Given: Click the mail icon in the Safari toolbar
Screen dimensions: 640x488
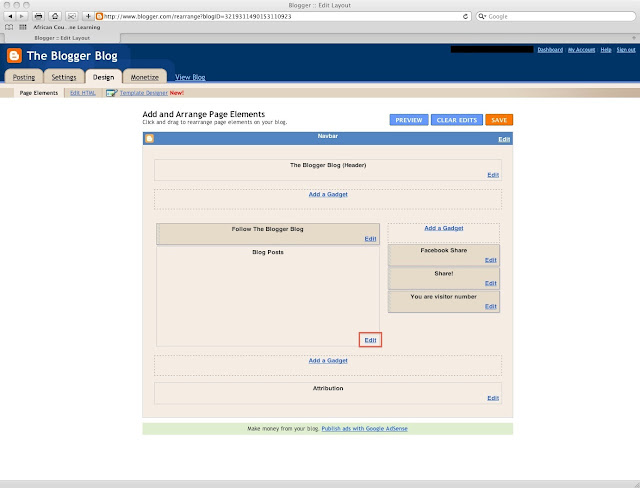Looking at the screenshot, I should click(x=71, y=16).
